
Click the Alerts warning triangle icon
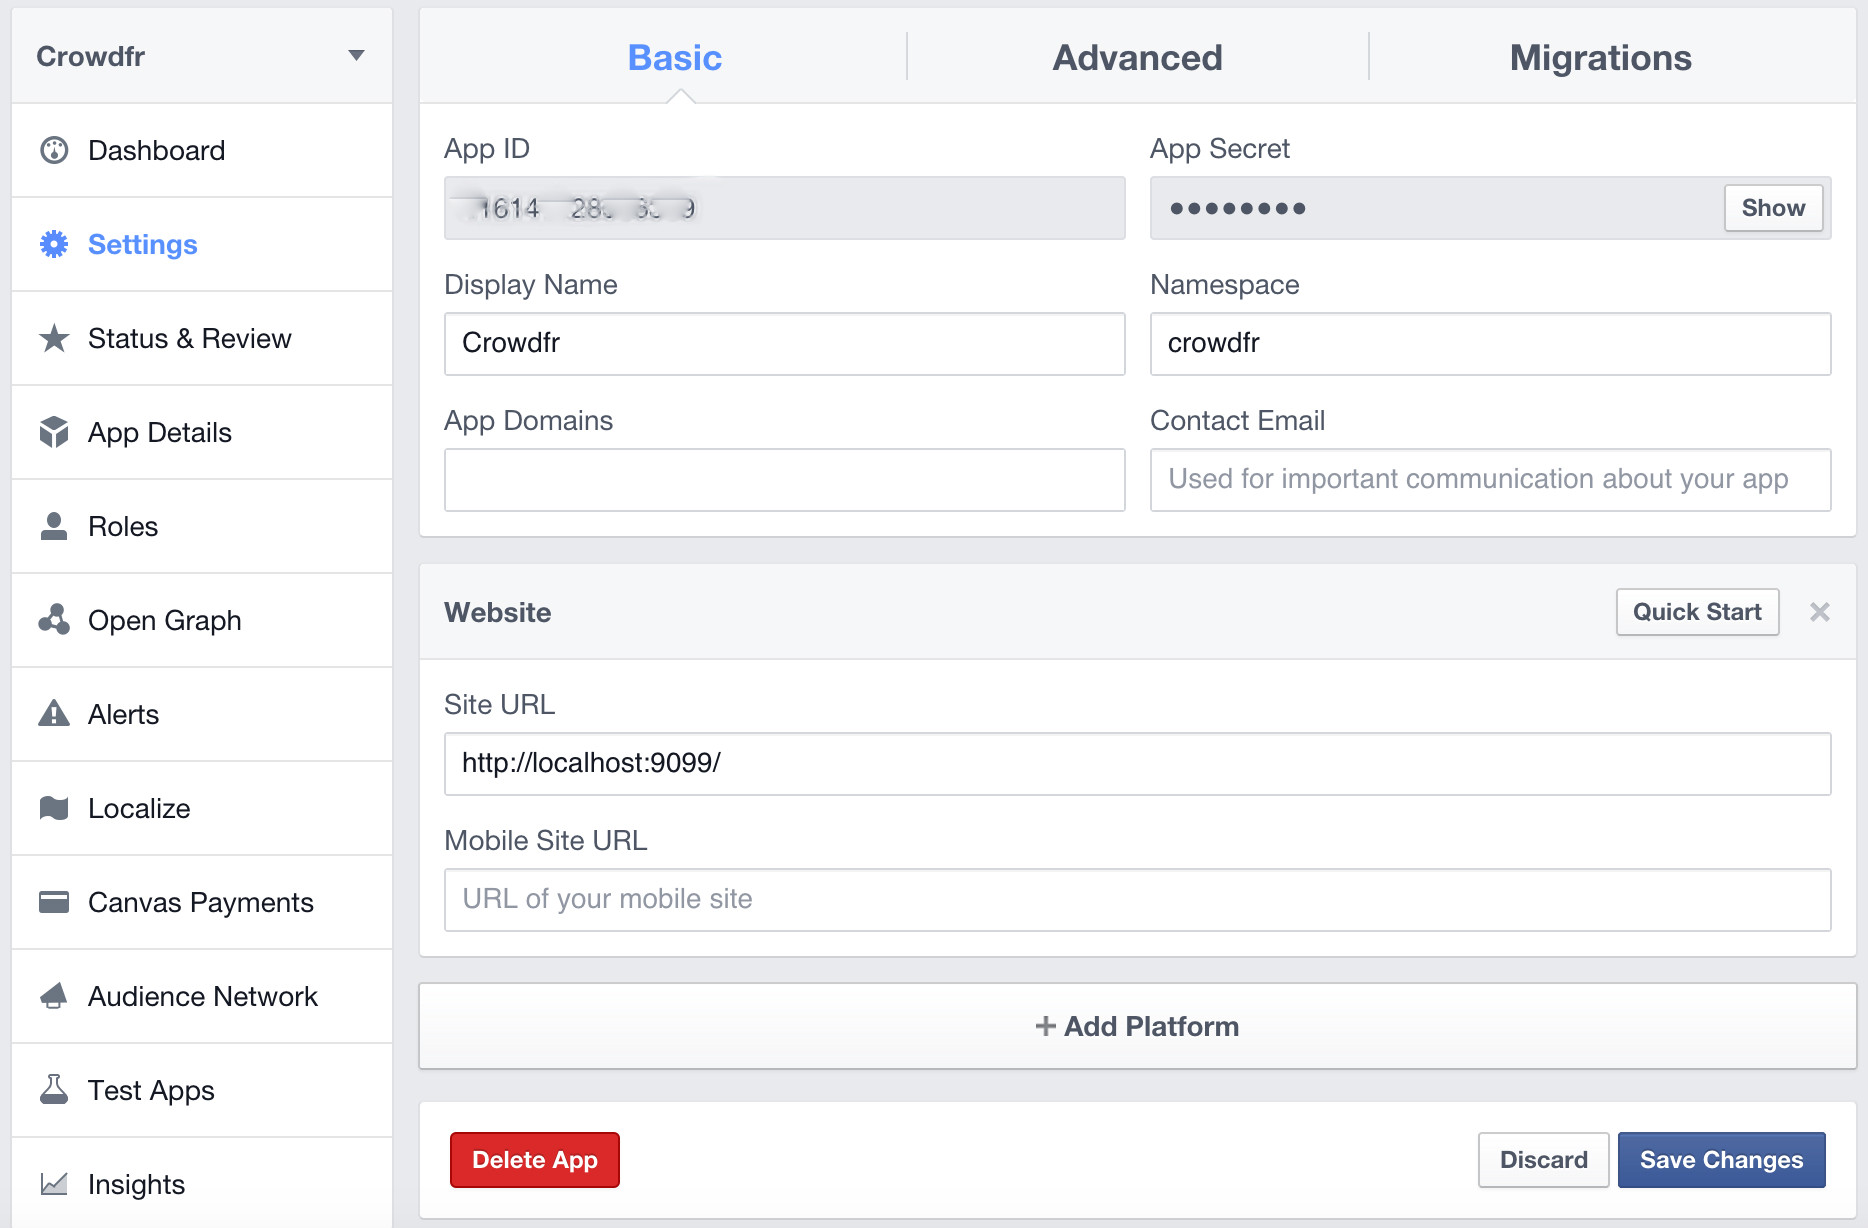[54, 714]
